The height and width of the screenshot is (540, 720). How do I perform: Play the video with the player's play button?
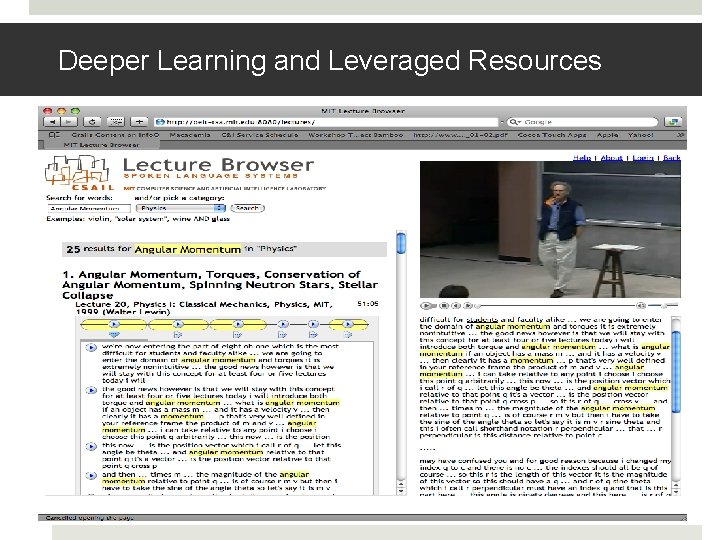[426, 305]
